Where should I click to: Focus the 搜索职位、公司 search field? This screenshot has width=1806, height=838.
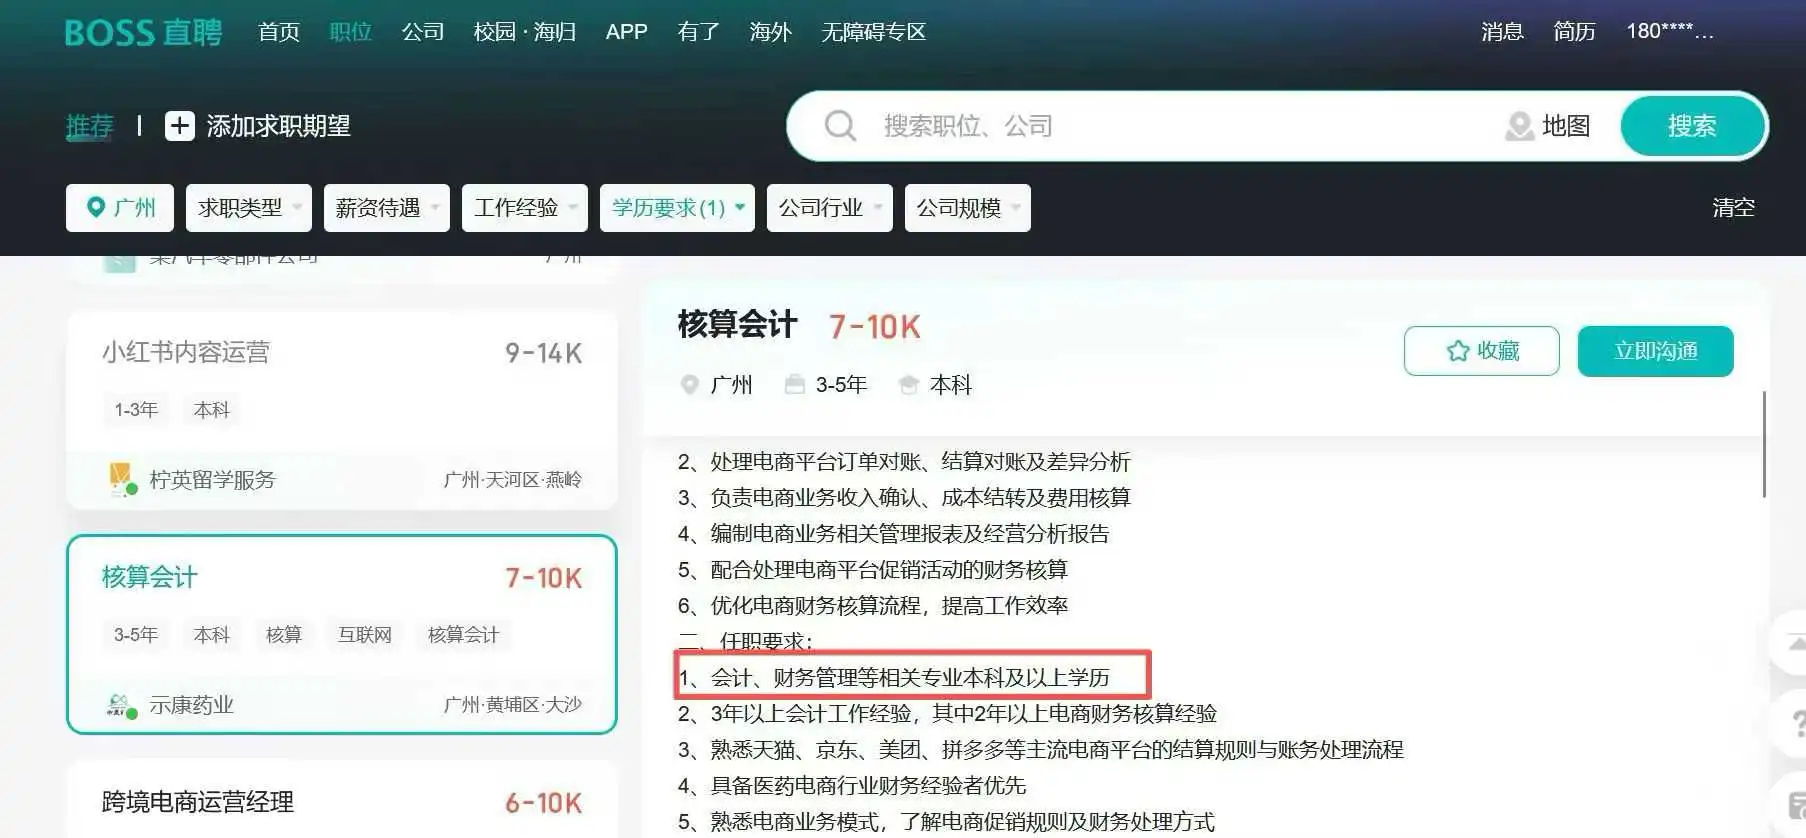point(1180,126)
